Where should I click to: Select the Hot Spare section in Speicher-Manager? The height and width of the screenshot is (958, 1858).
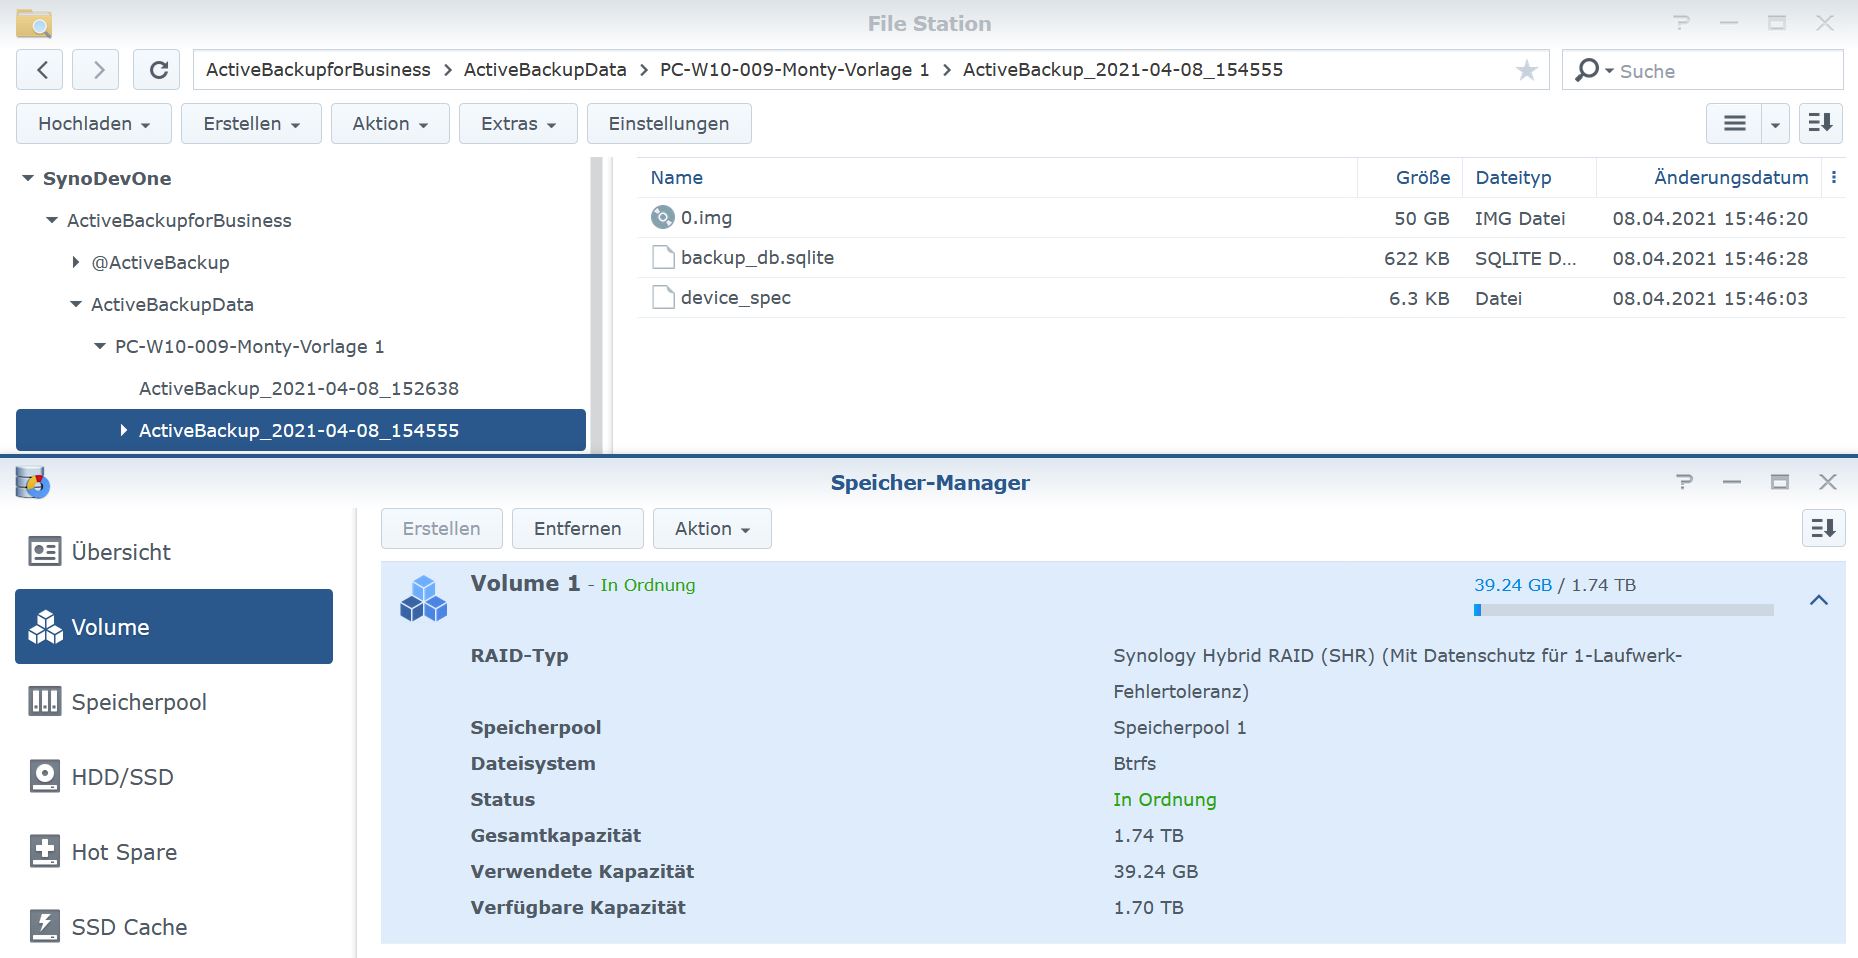click(x=122, y=852)
